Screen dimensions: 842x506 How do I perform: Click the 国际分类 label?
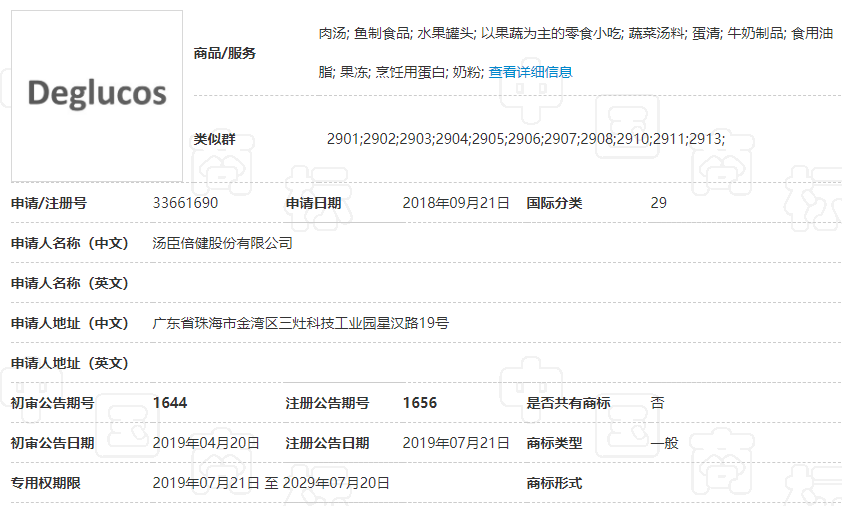click(x=554, y=203)
